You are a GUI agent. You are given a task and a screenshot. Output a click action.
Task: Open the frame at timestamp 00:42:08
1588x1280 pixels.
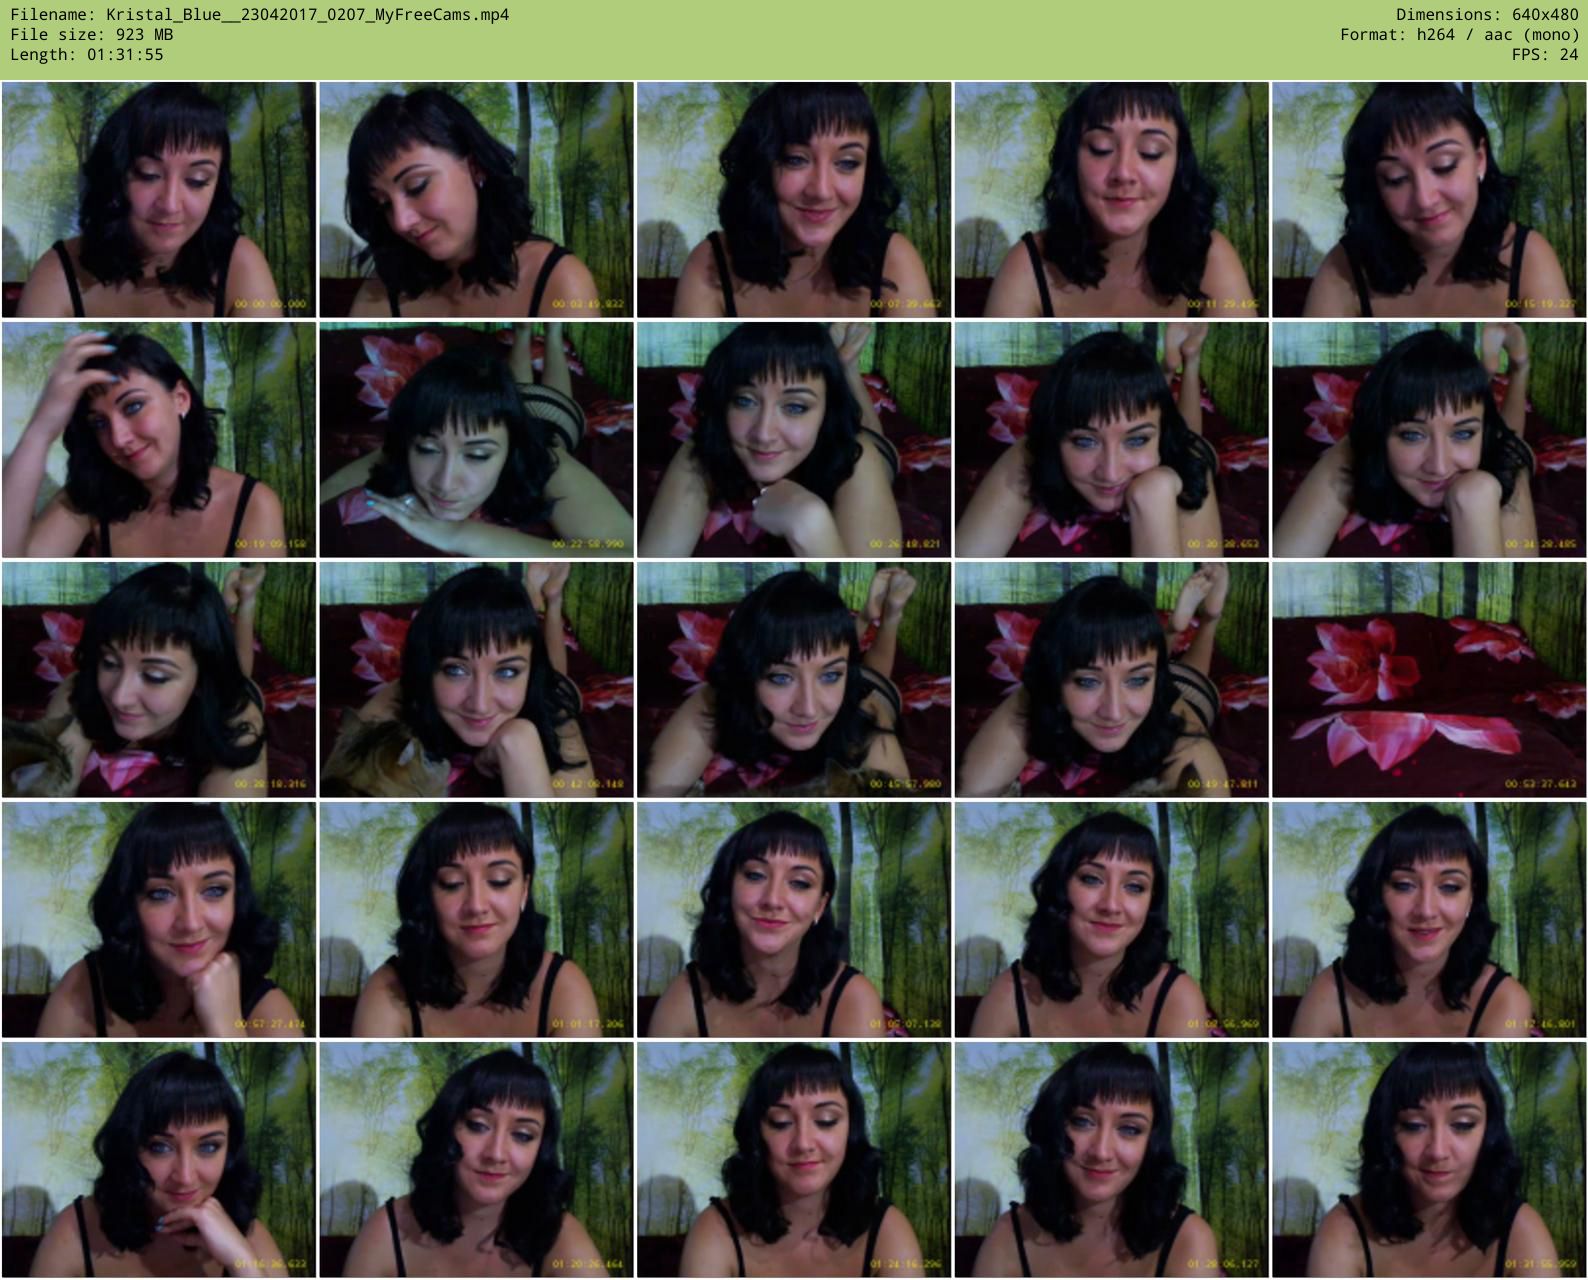[x=476, y=680]
